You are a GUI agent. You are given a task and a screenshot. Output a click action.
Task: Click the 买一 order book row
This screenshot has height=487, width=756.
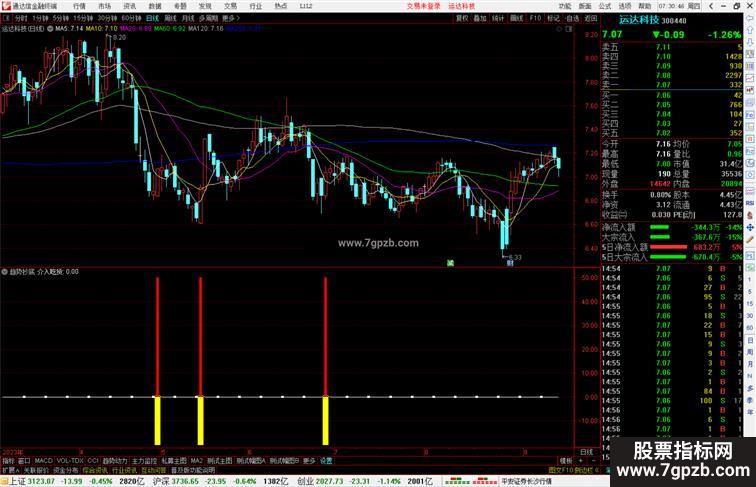pos(672,95)
